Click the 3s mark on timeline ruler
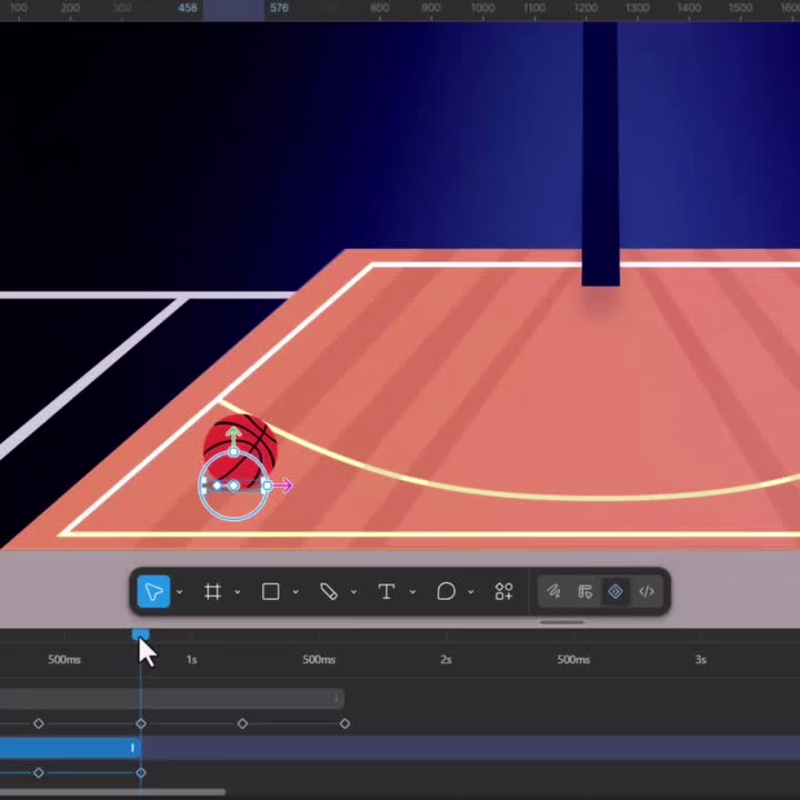Viewport: 800px width, 800px height. [701, 660]
